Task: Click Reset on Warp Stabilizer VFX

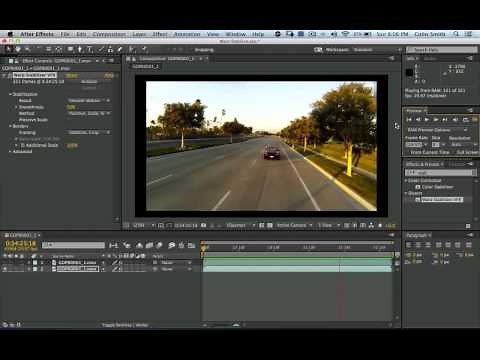Action: (x=72, y=76)
